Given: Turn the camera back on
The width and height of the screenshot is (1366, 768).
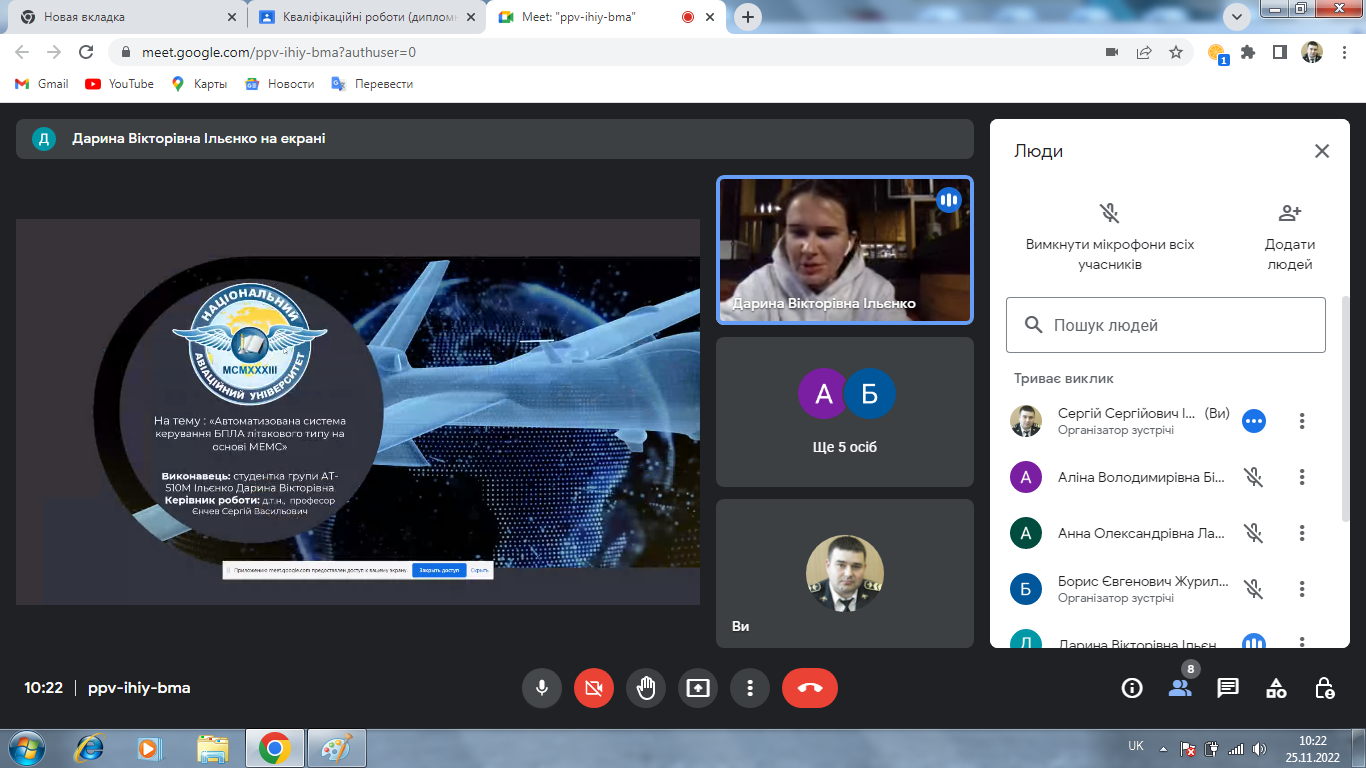Looking at the screenshot, I should coord(593,688).
